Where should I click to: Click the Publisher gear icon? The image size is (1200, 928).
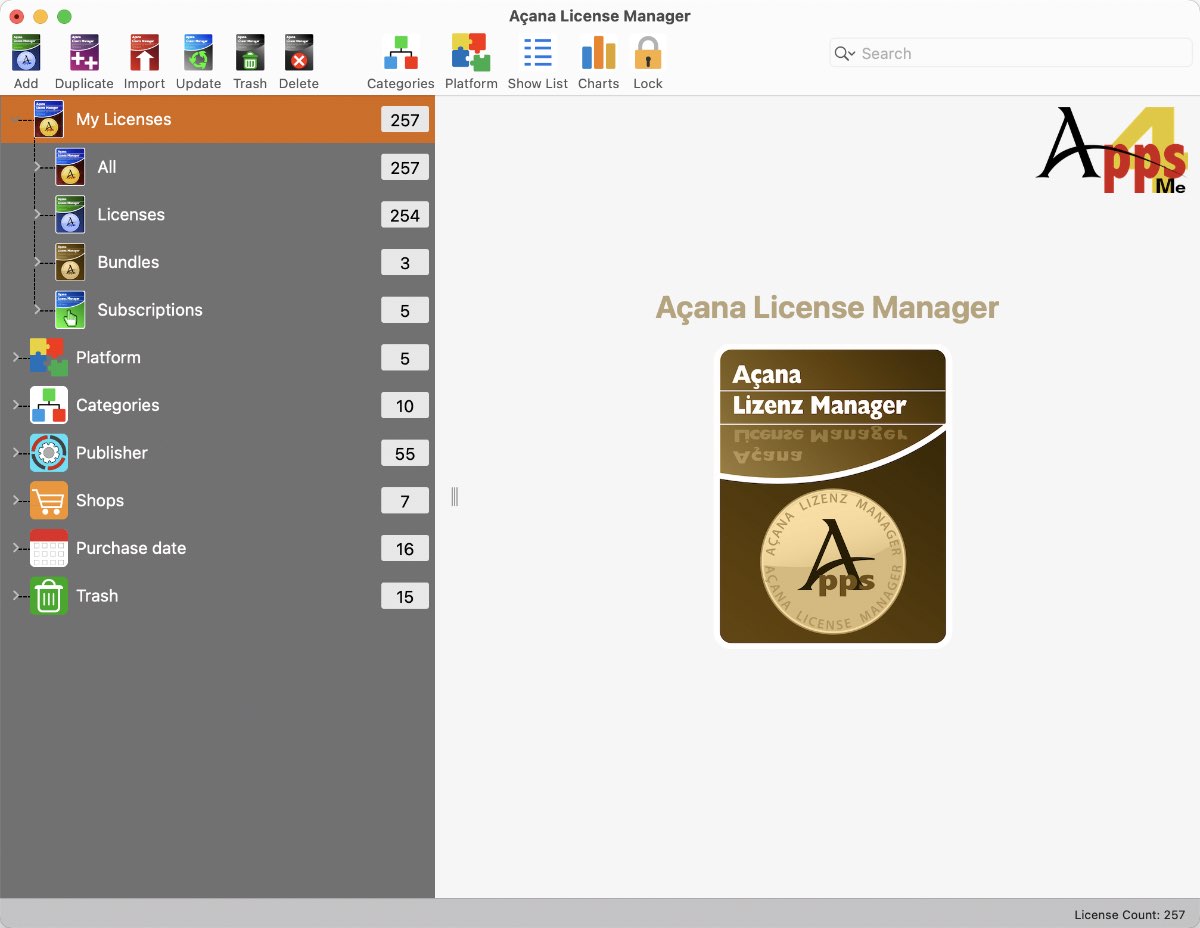(x=49, y=453)
